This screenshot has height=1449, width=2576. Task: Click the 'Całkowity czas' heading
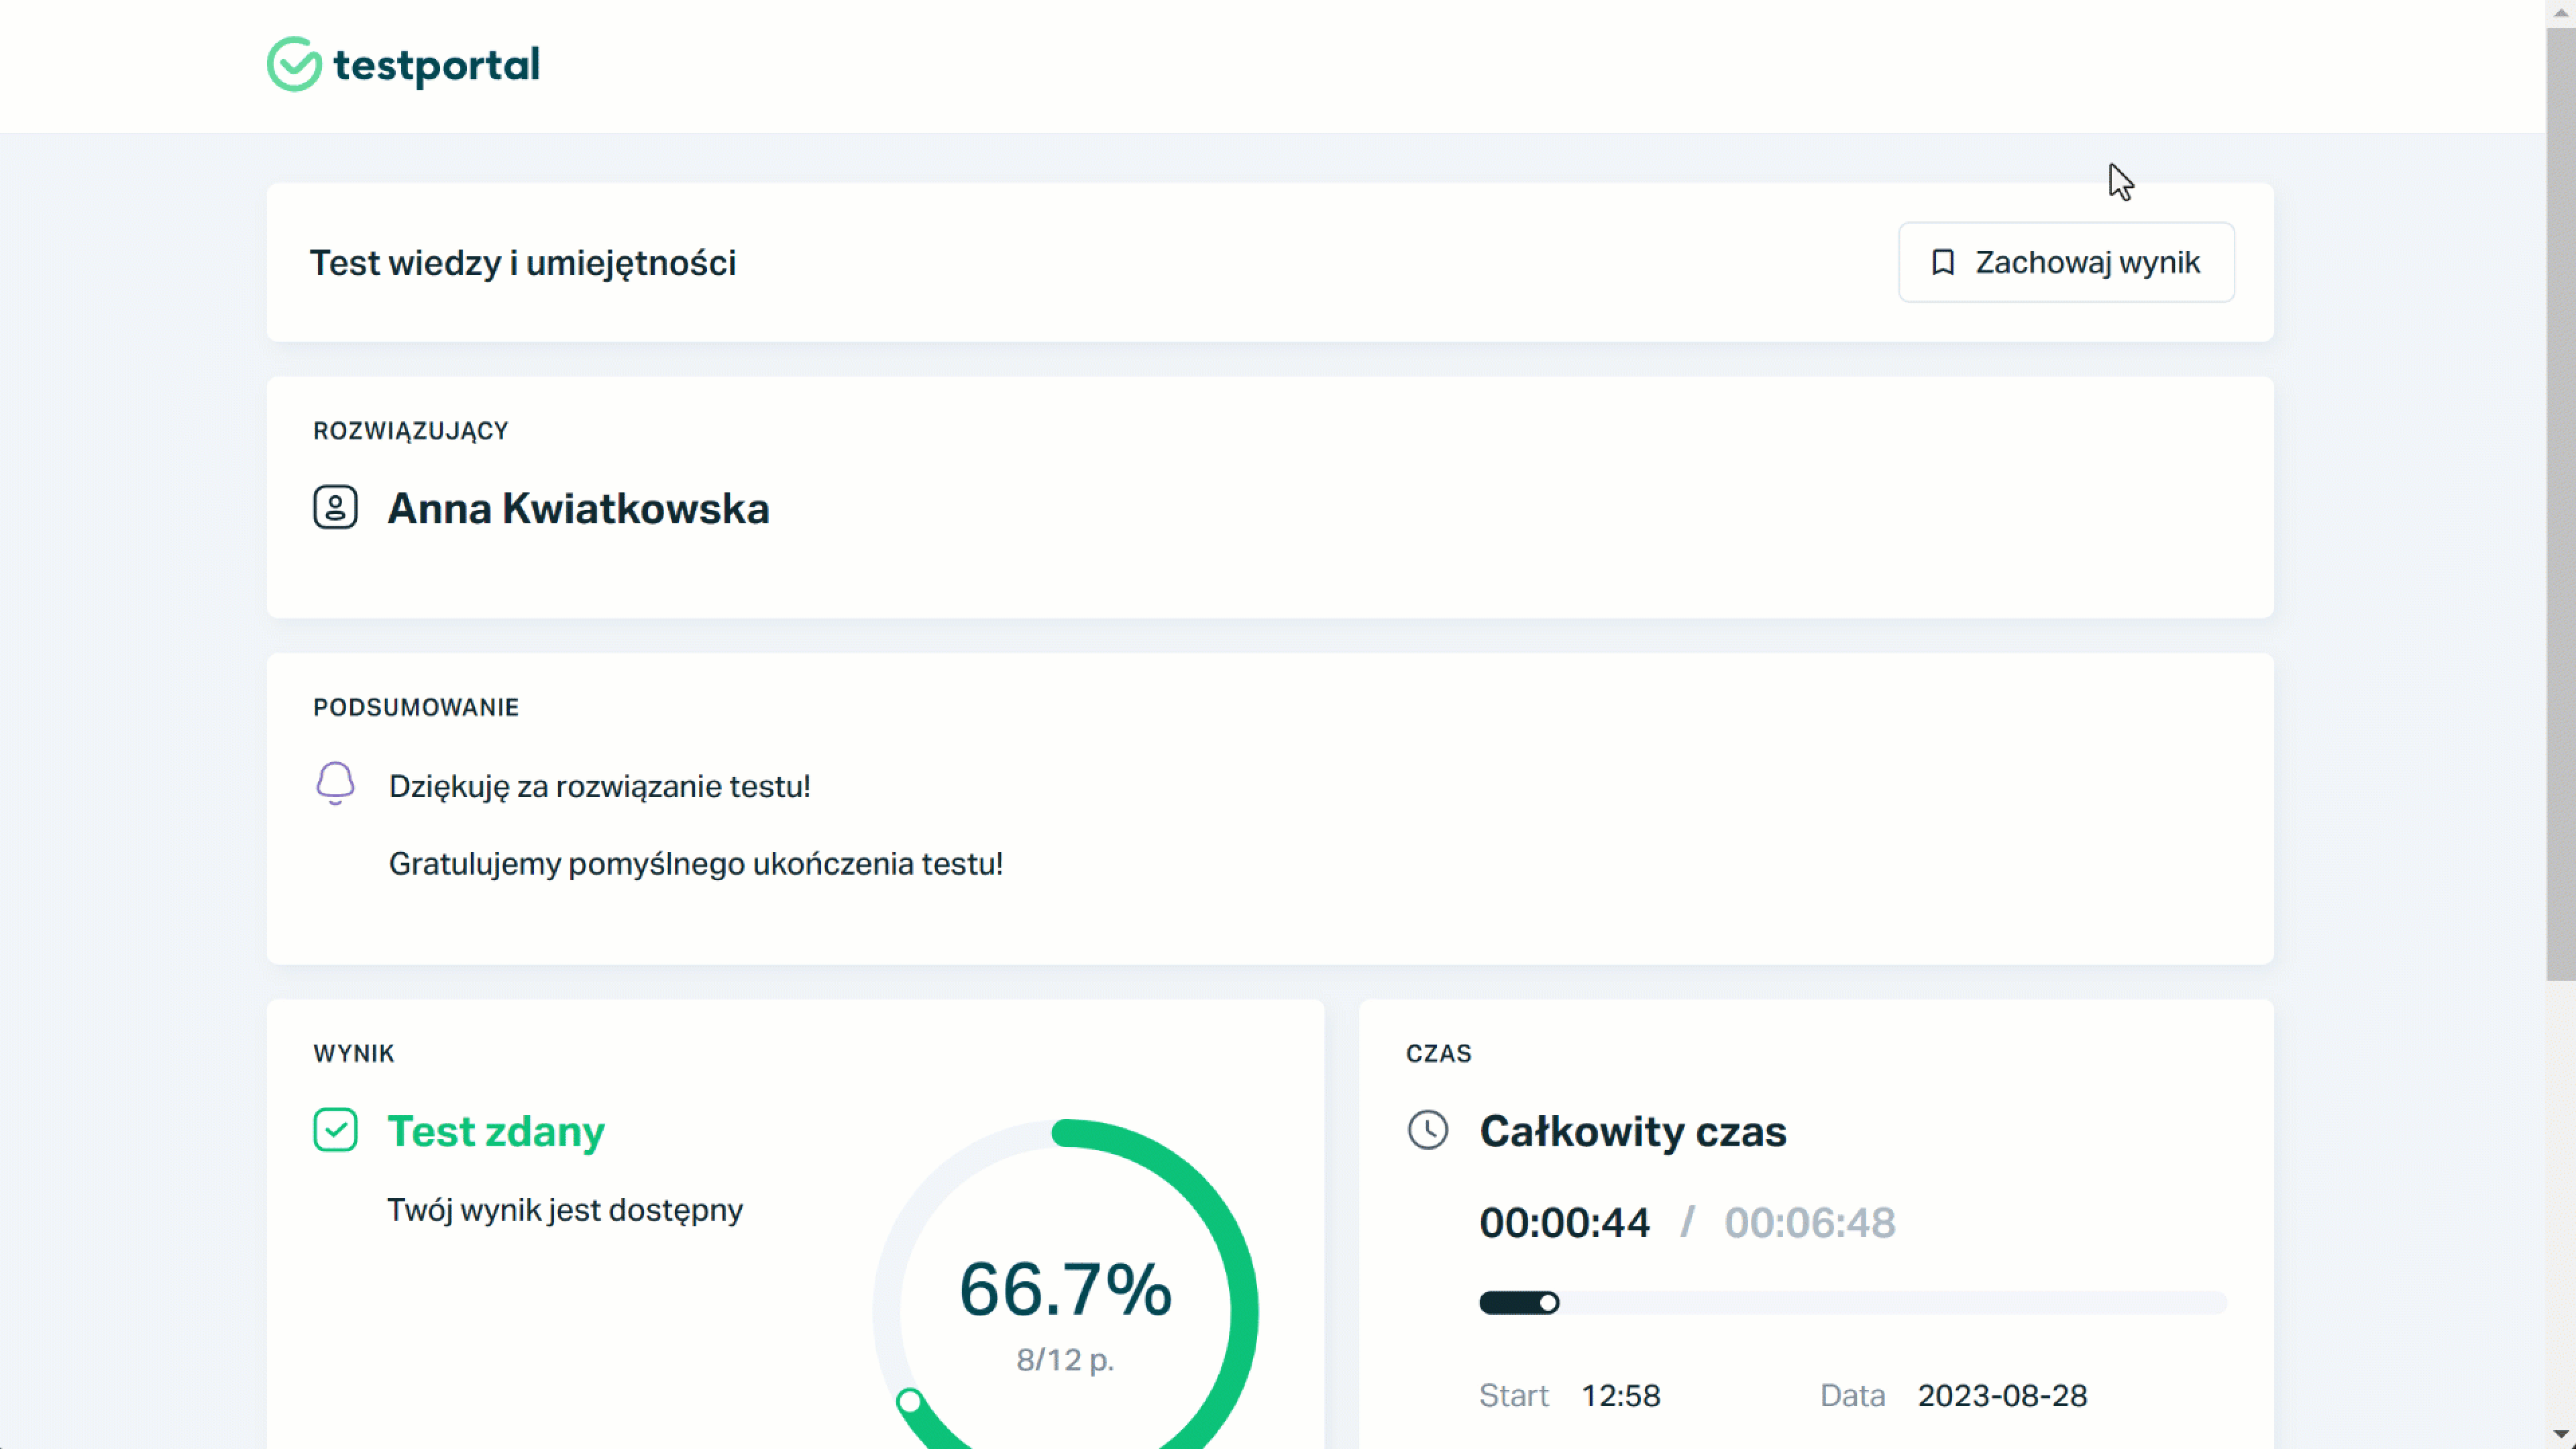pos(1633,1131)
